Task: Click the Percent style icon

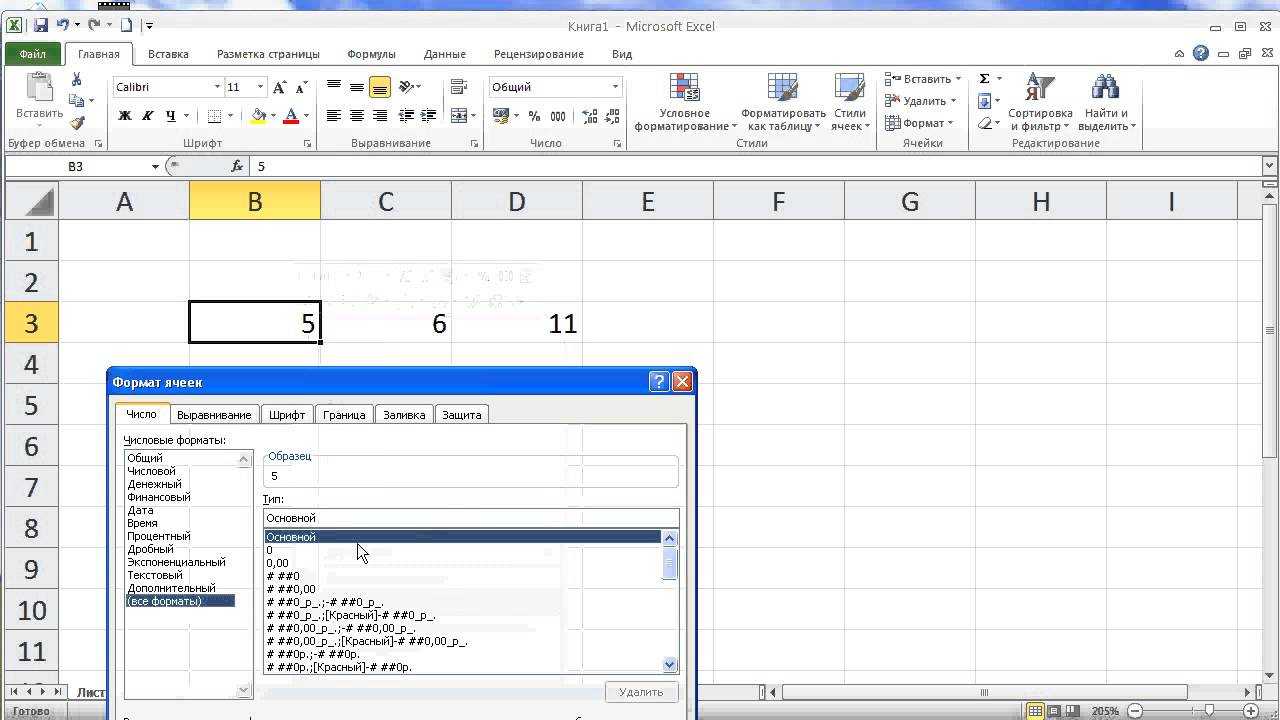Action: pyautogui.click(x=534, y=116)
